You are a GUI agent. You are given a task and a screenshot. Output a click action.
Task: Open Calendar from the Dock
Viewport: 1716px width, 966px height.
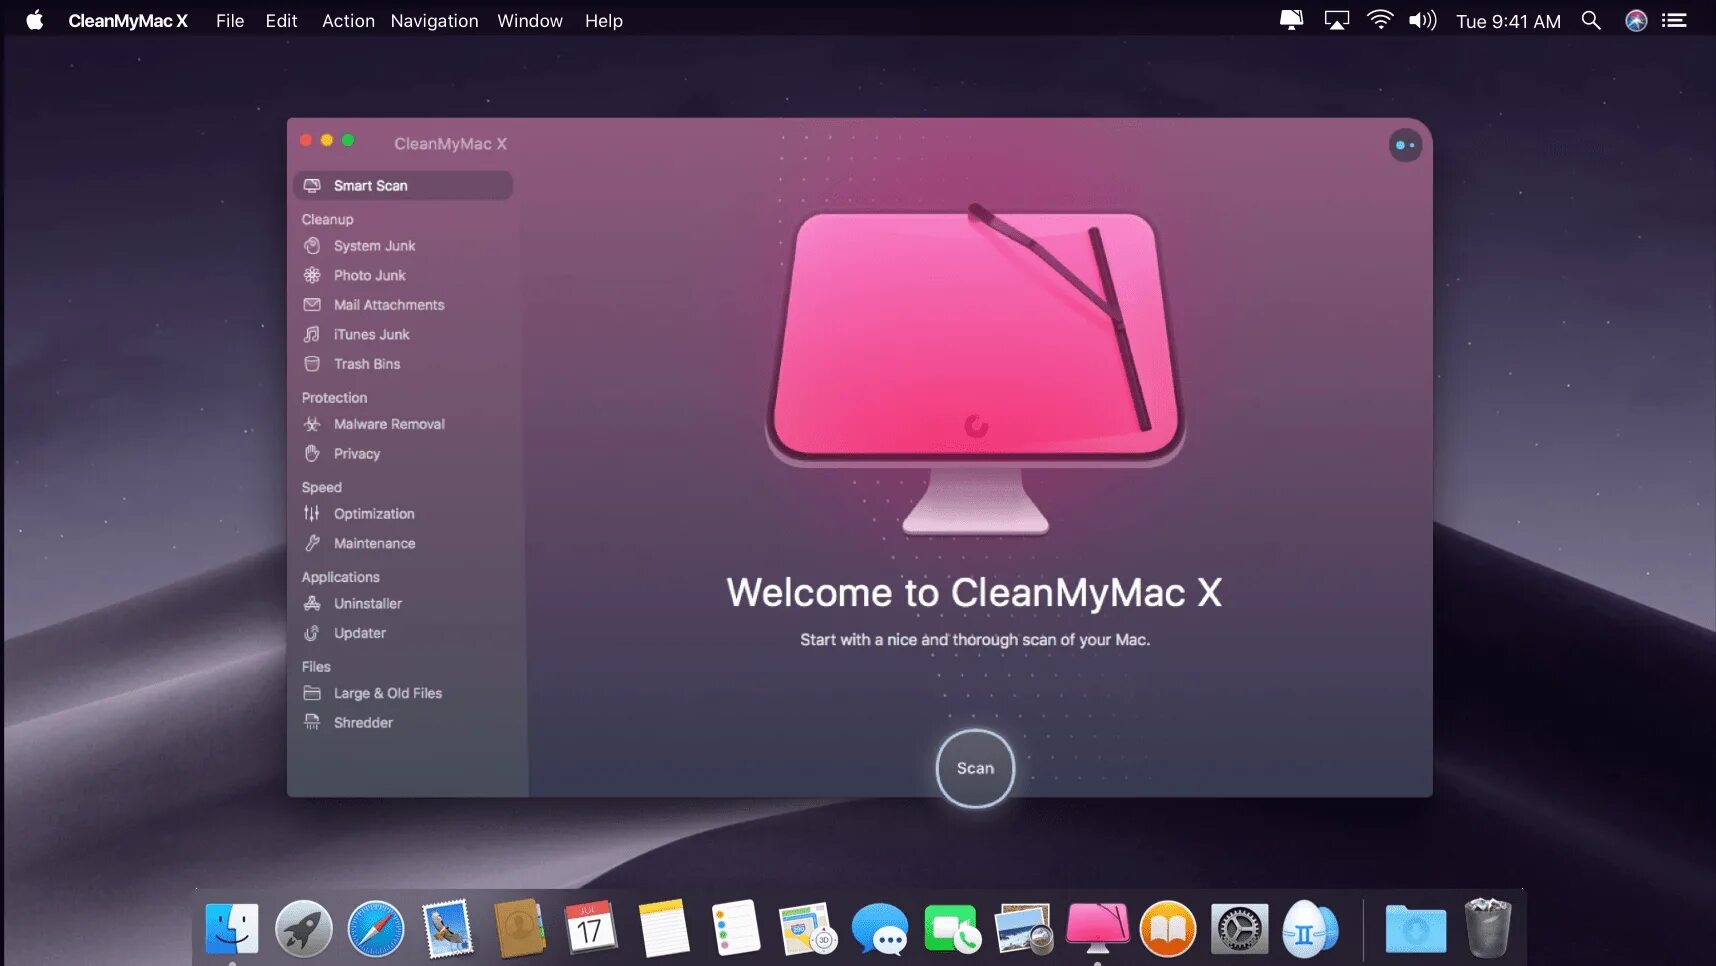591,929
